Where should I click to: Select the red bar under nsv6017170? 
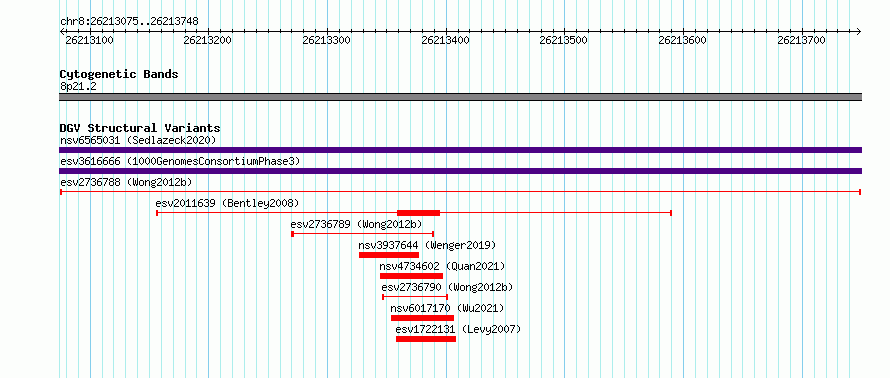coord(422,318)
